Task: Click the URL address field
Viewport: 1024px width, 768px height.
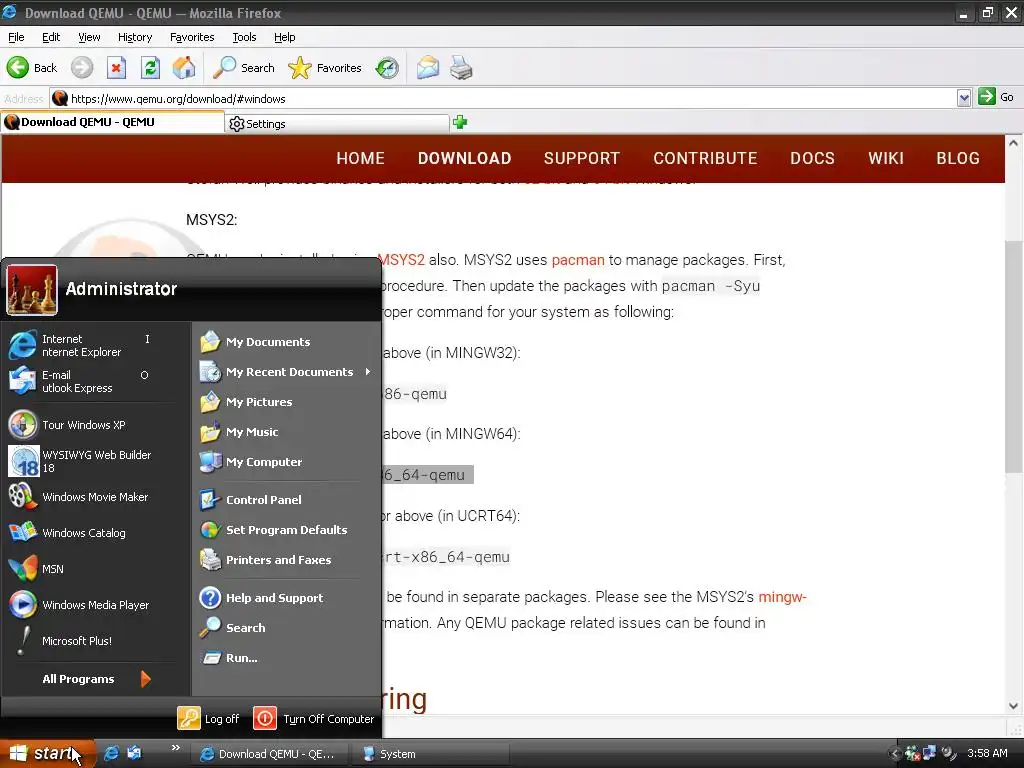Action: pos(503,99)
